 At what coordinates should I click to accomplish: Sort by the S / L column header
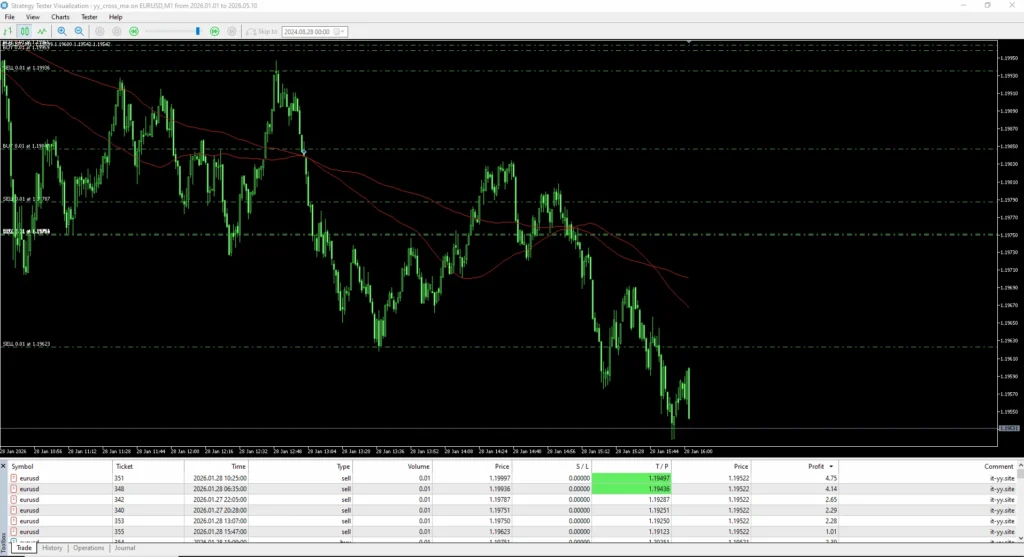tap(552, 466)
